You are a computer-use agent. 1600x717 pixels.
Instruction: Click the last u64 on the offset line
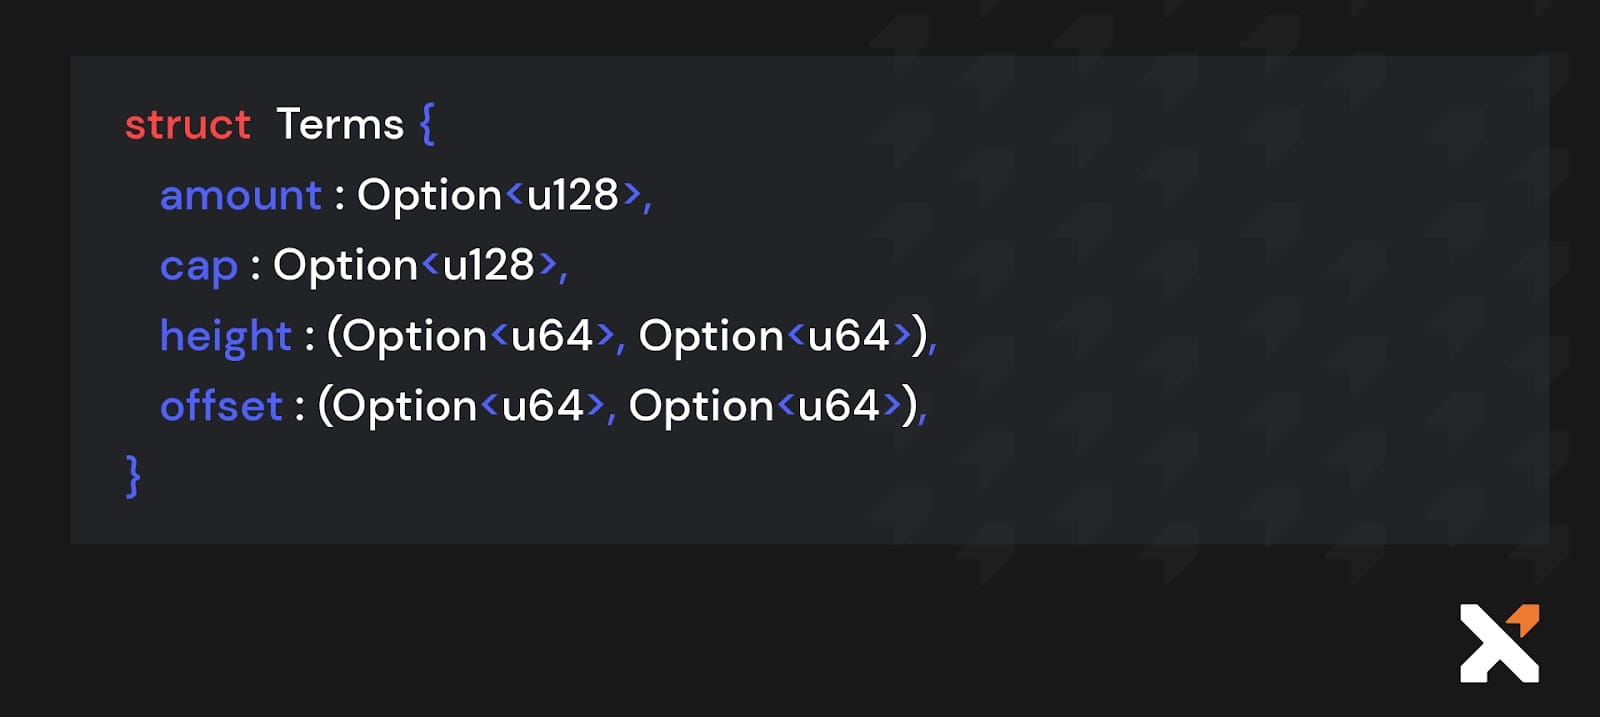(839, 406)
